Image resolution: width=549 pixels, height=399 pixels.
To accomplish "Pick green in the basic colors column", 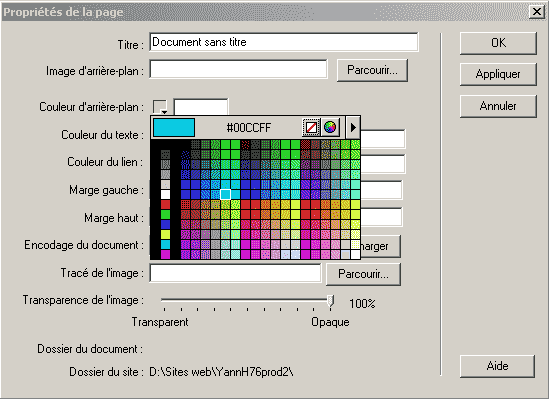I will click(165, 214).
